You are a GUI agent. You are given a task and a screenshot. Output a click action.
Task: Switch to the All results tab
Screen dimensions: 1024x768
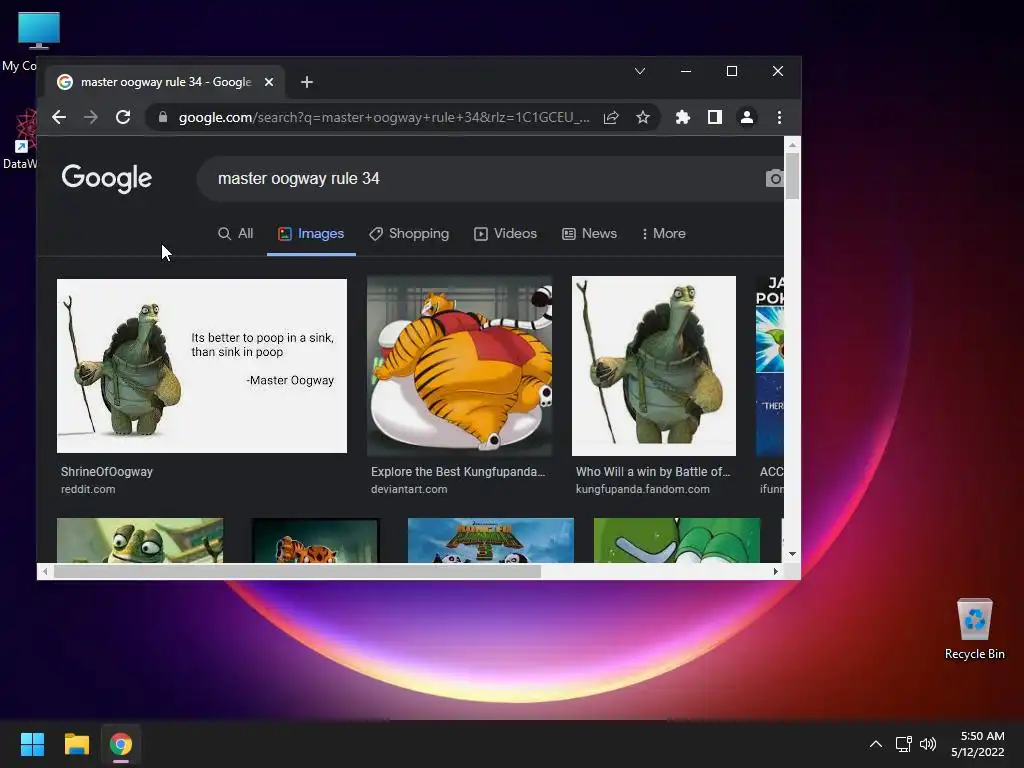coord(236,234)
